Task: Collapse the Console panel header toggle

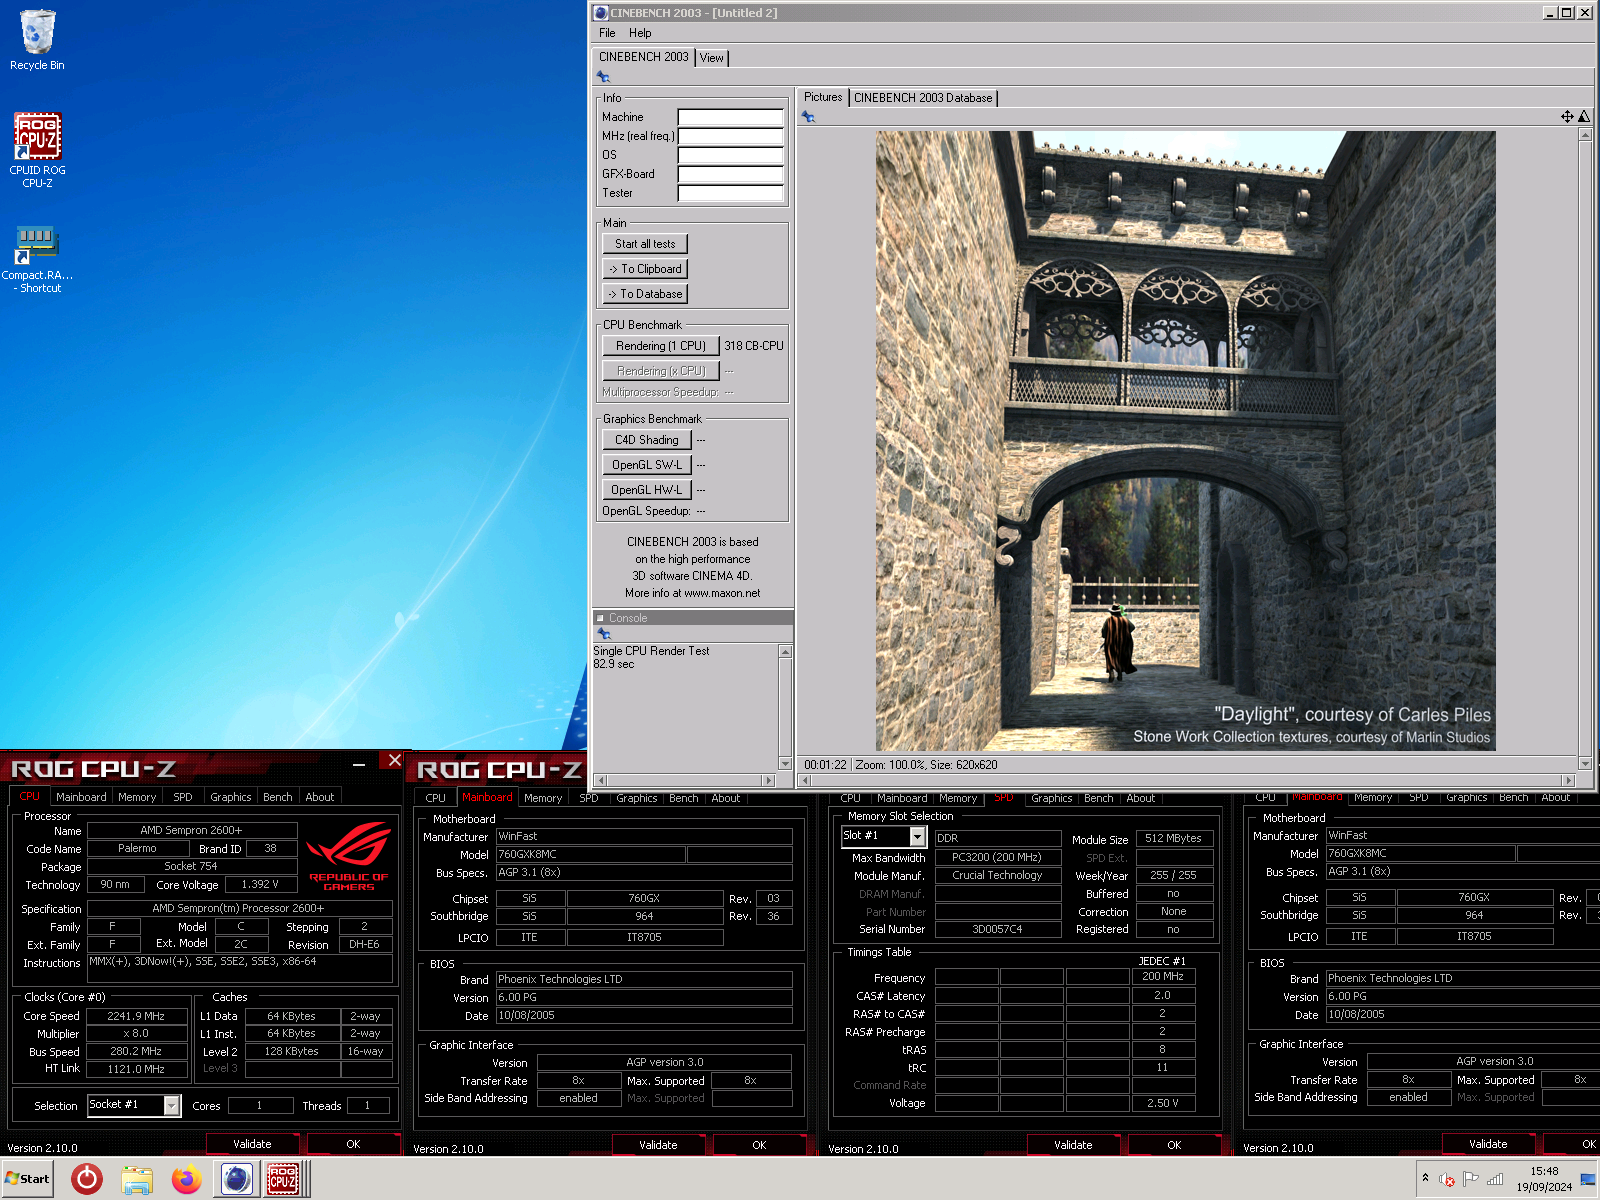Action: coord(600,618)
